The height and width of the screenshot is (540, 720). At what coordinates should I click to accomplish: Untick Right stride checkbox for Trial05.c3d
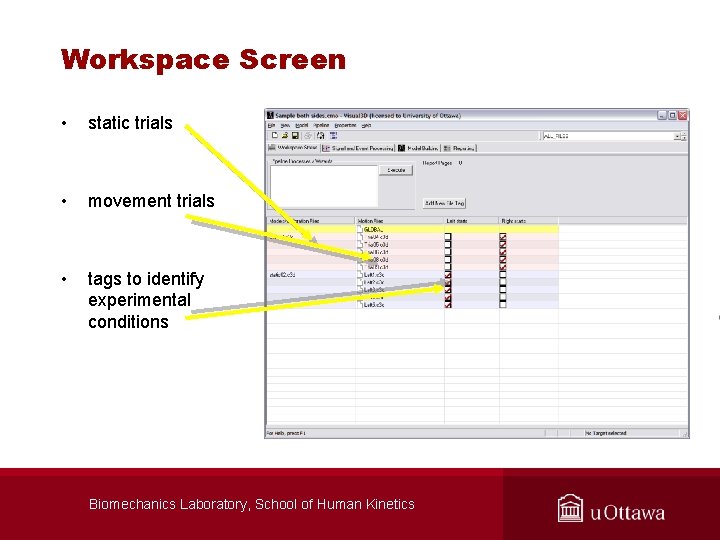tap(503, 244)
